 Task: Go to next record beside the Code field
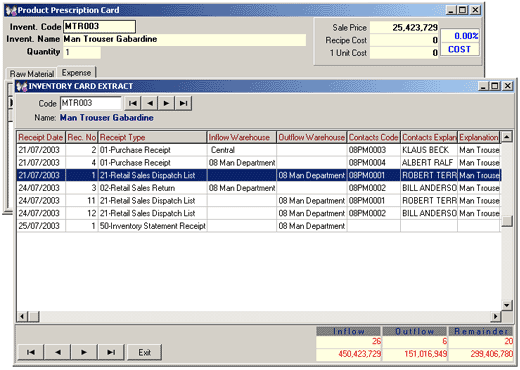click(166, 103)
